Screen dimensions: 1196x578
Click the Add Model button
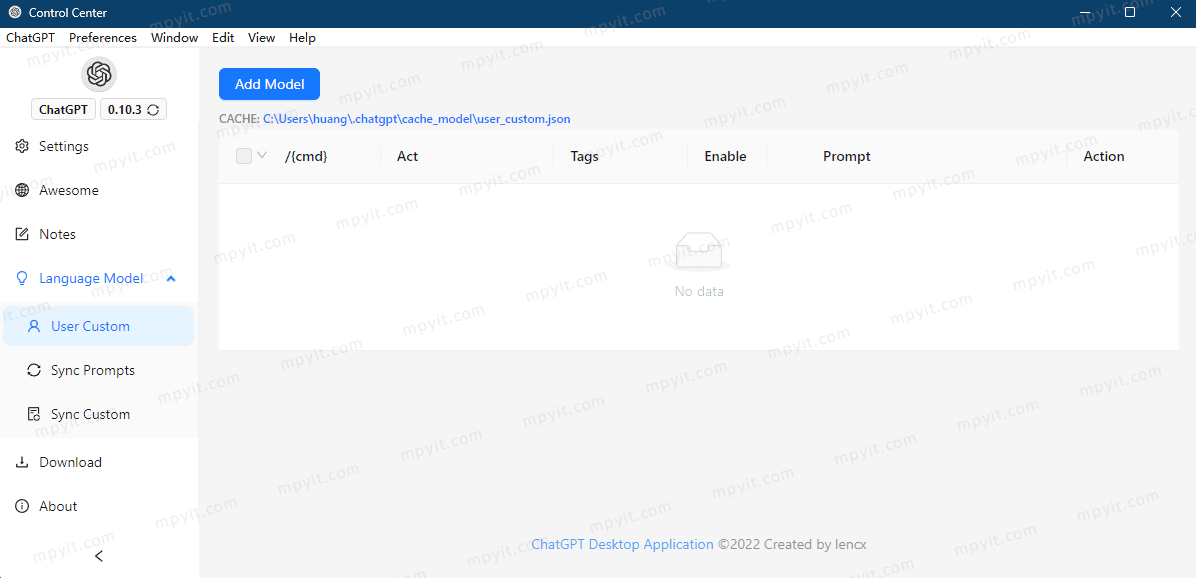tap(269, 84)
